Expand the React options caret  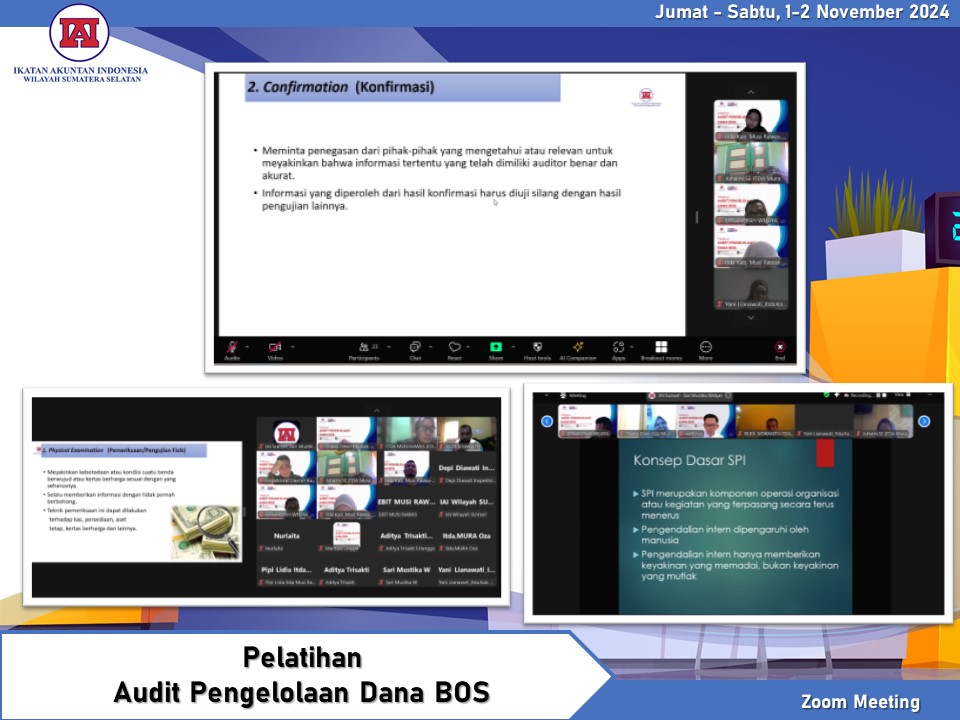coord(468,347)
